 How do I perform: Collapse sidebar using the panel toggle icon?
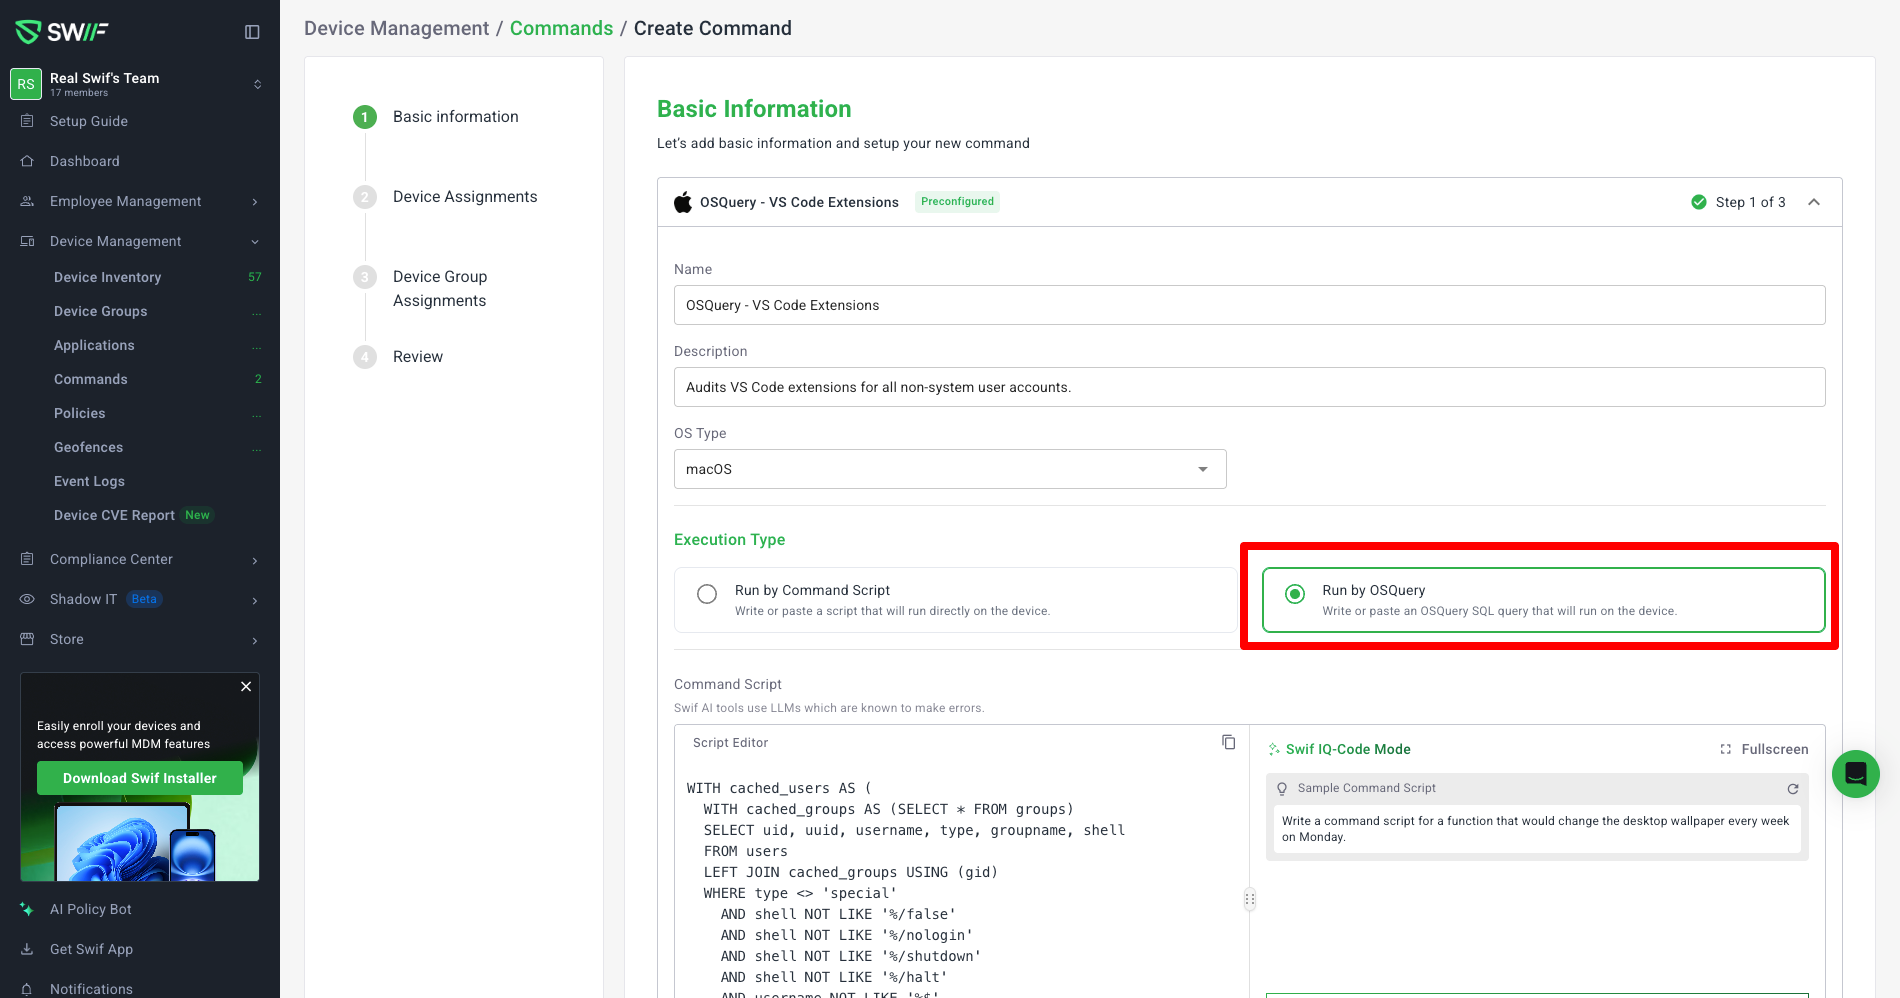pyautogui.click(x=252, y=32)
